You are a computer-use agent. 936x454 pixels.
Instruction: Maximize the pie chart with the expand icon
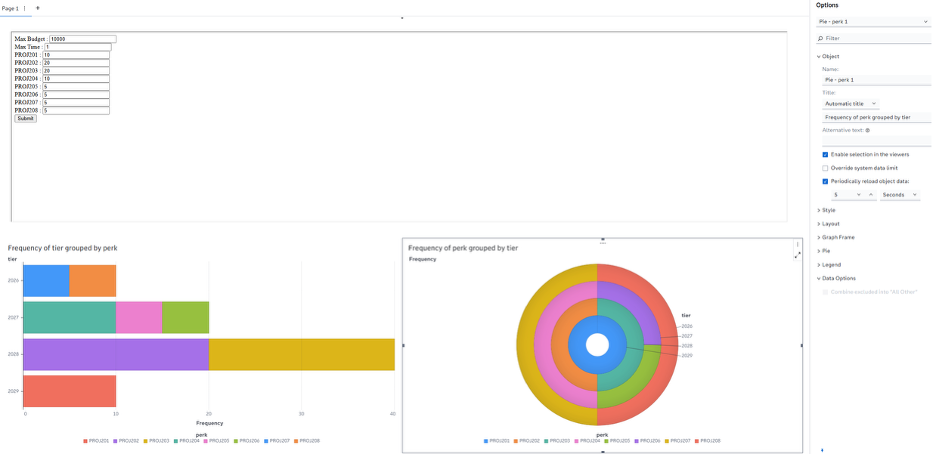pyautogui.click(x=797, y=255)
